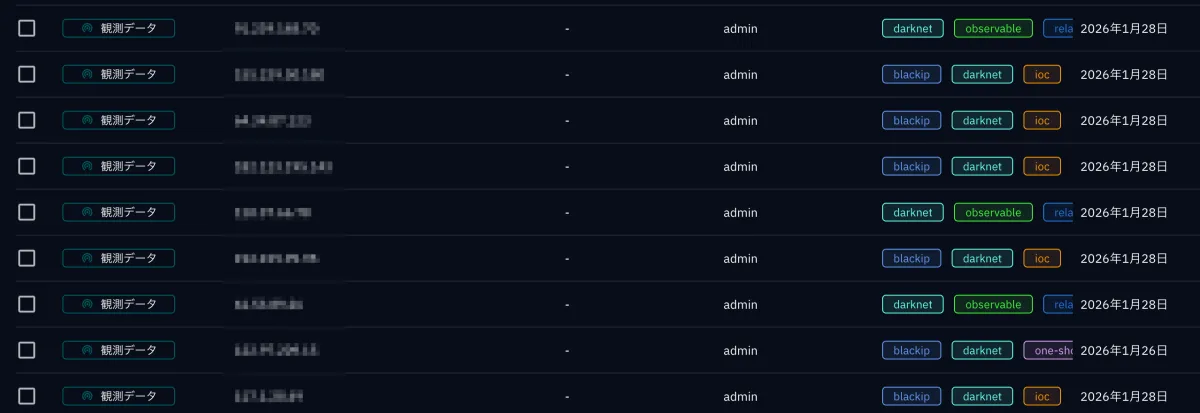Click the 観測データ icon in the sixth row

87,258
